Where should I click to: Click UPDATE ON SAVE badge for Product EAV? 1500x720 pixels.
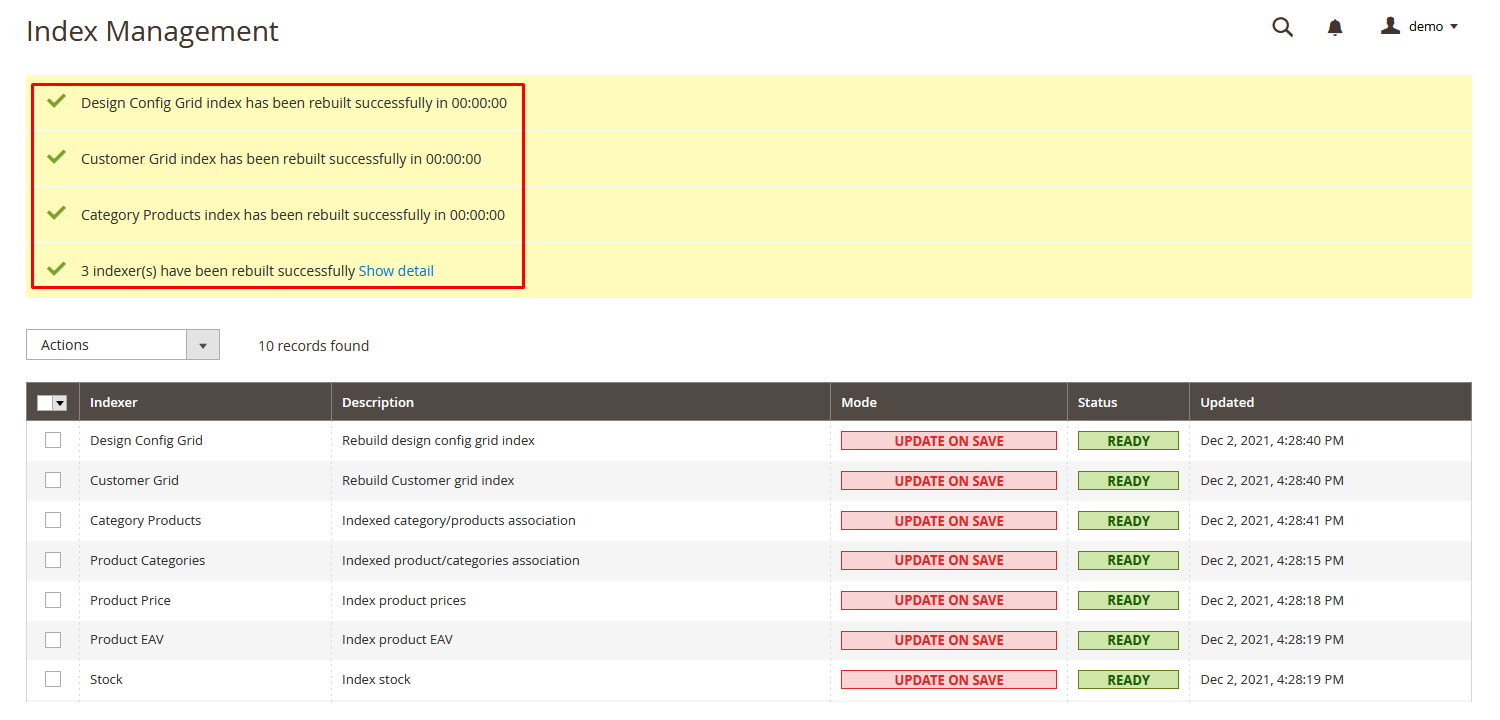[948, 640]
